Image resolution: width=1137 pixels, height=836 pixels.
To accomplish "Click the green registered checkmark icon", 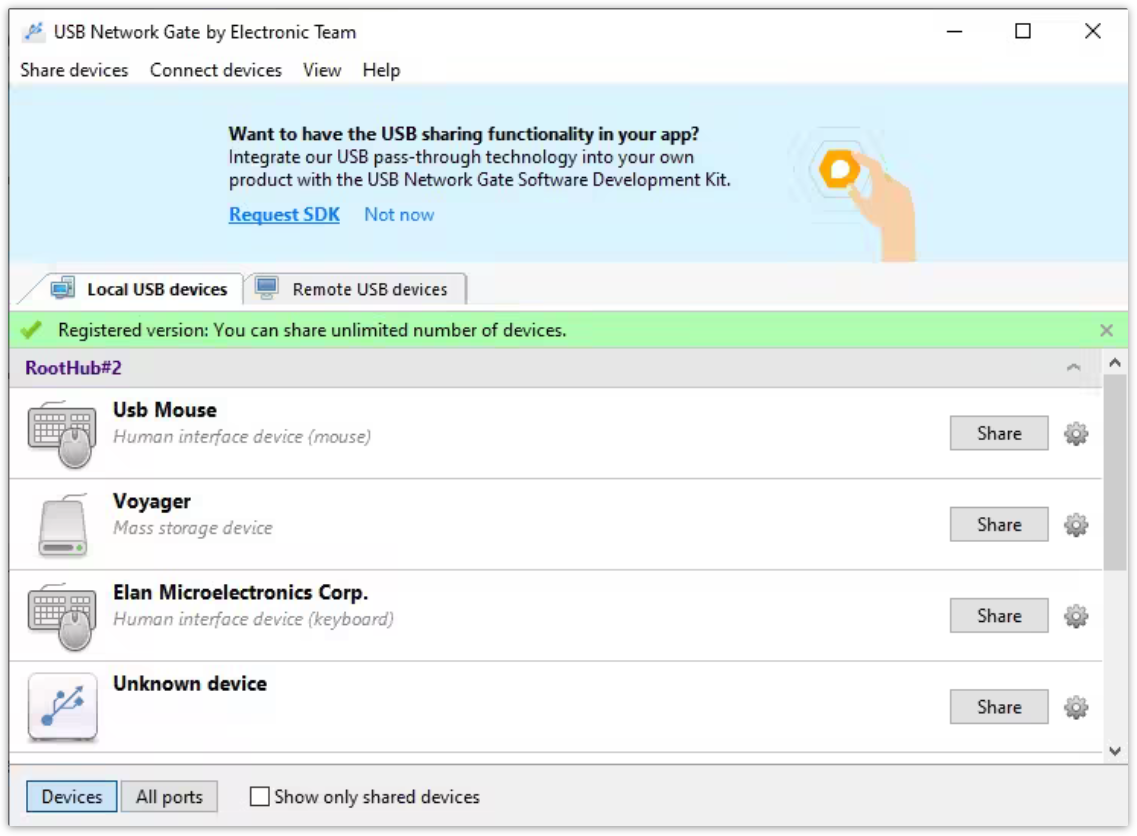I will (31, 330).
